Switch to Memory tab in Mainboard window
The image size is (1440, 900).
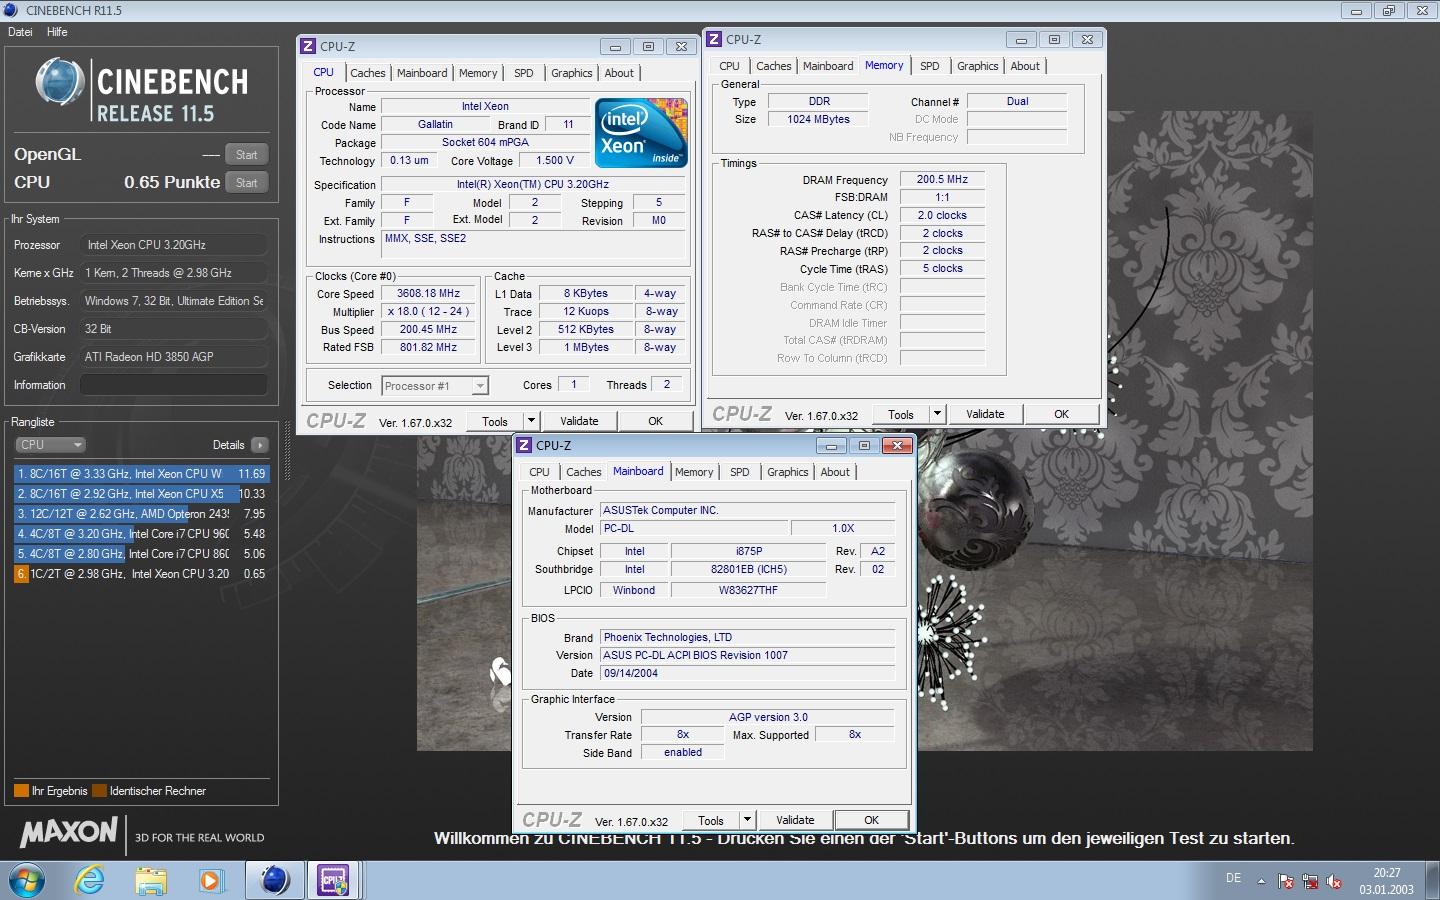(x=694, y=472)
